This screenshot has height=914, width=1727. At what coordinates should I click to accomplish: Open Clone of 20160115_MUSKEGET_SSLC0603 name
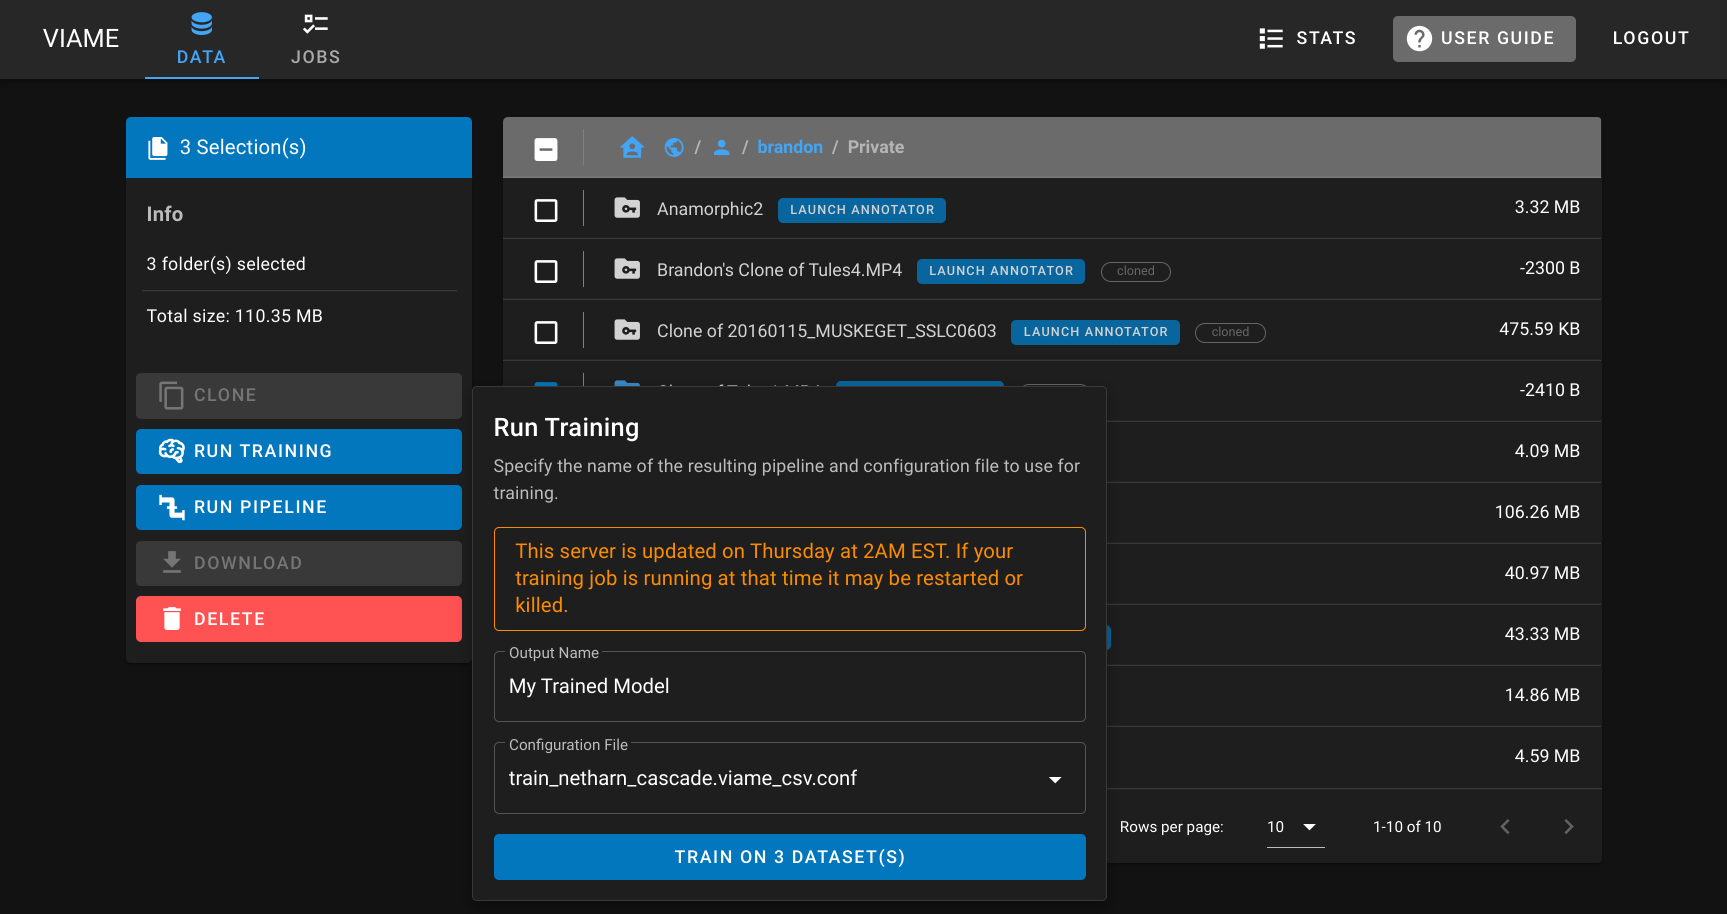[x=826, y=331]
